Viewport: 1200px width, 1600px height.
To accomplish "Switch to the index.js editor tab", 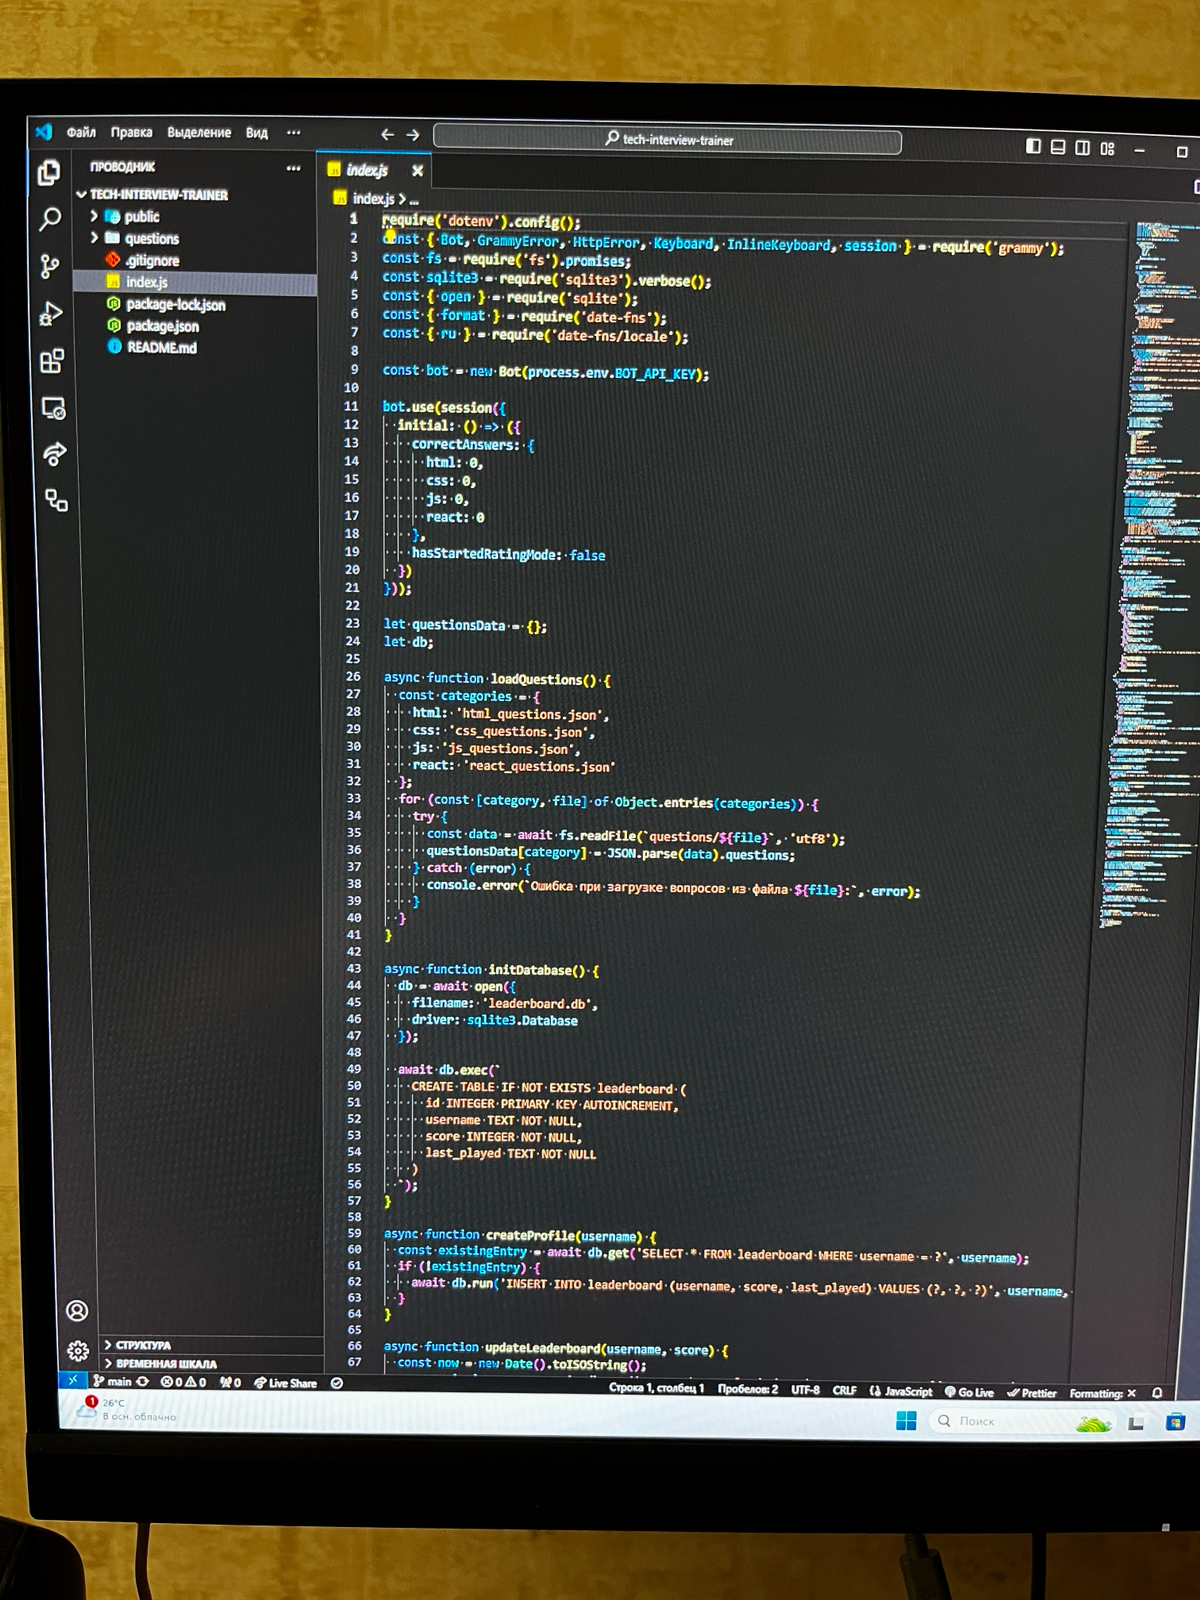I will click(366, 171).
